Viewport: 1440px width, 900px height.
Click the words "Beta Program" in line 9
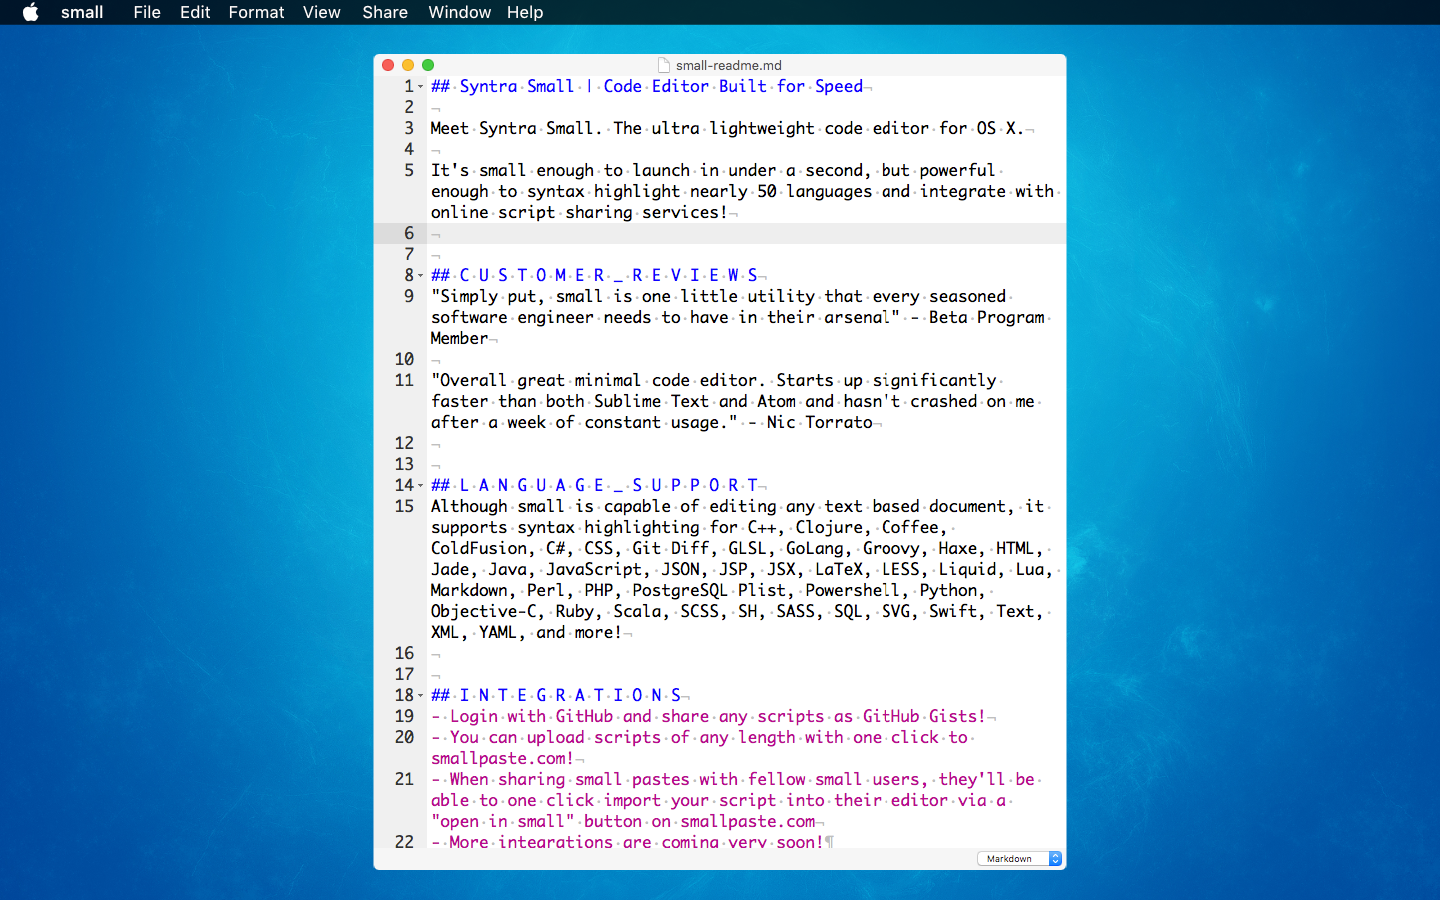point(987,317)
